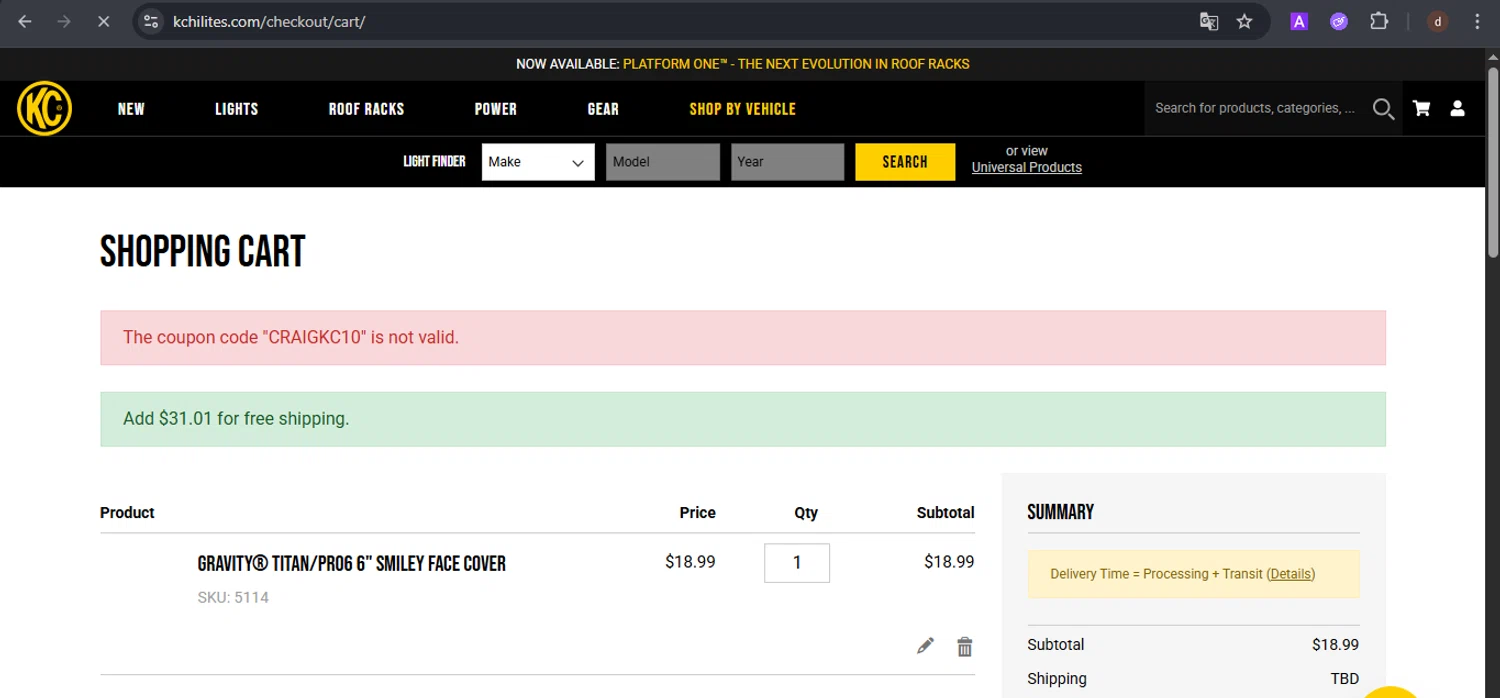Open the NEW menu item
The width and height of the screenshot is (1500, 698).
tap(131, 109)
